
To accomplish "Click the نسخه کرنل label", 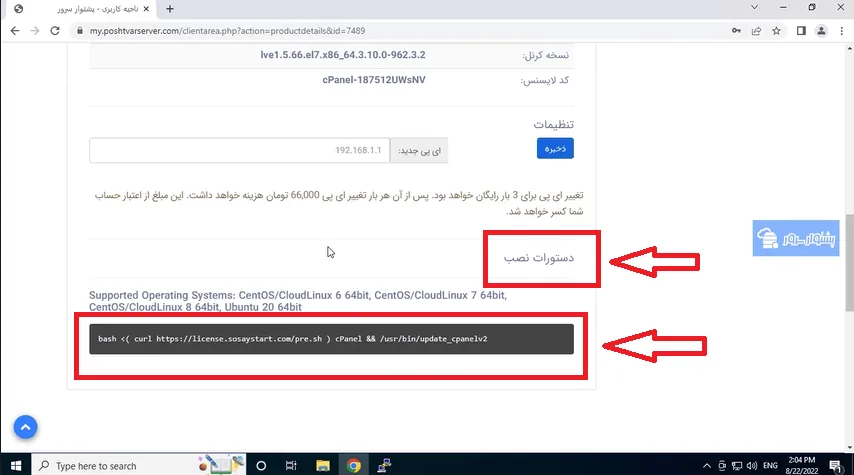I will pyautogui.click(x=545, y=56).
